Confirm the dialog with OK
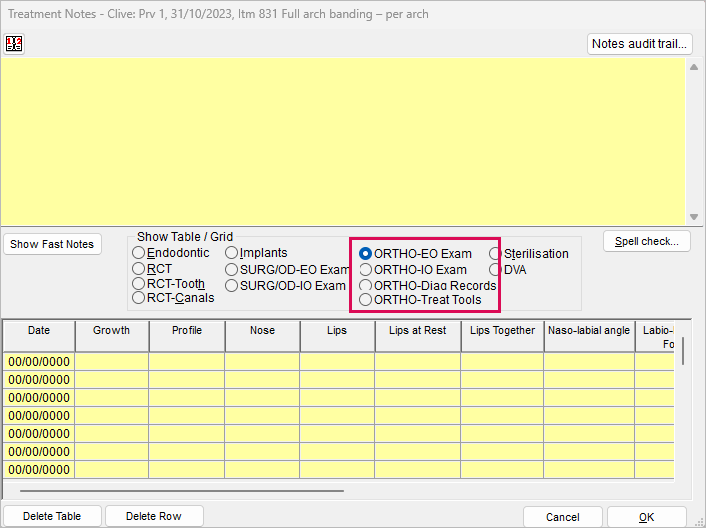The height and width of the screenshot is (528, 706). pos(646,517)
